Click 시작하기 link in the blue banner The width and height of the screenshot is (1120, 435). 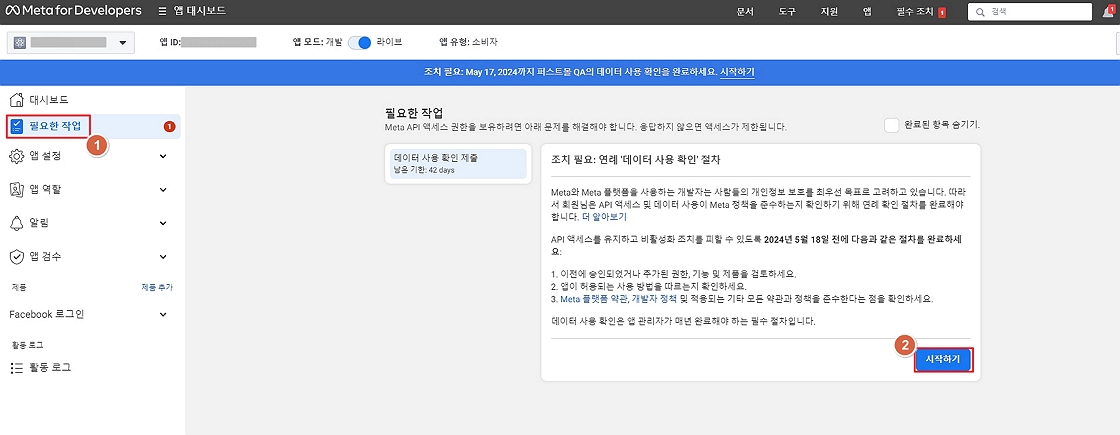737,72
